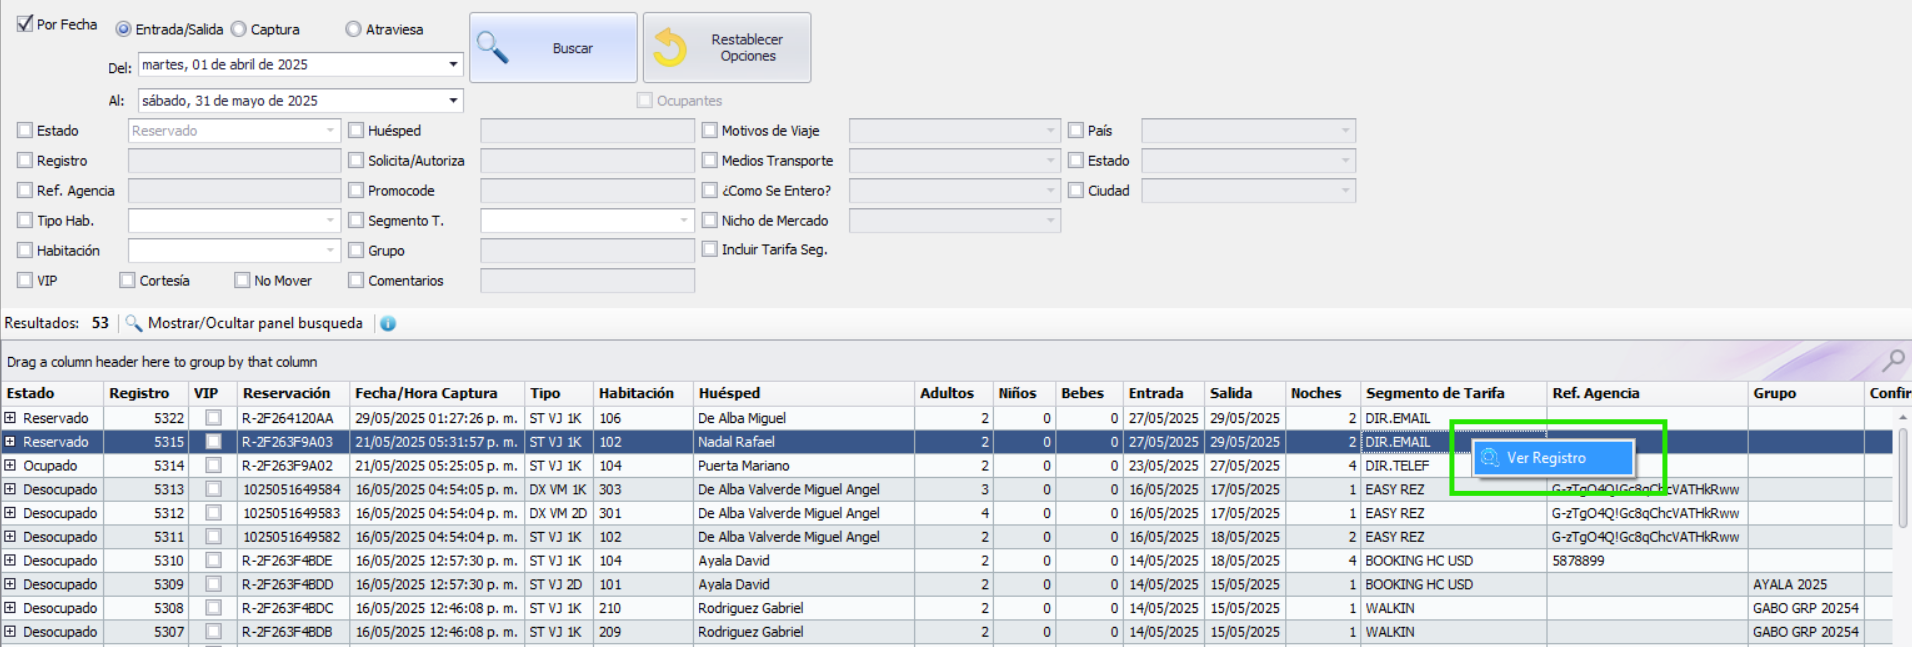Open the grid search magnifier above Confir column
This screenshot has height=647, width=1912.
[1893, 360]
